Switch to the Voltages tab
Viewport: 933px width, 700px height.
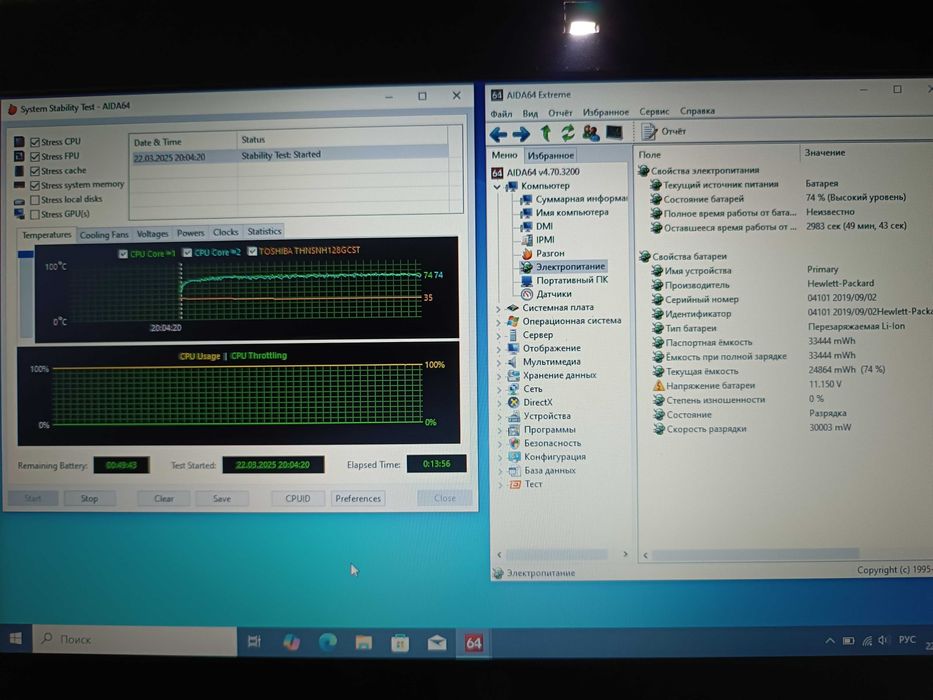point(152,234)
